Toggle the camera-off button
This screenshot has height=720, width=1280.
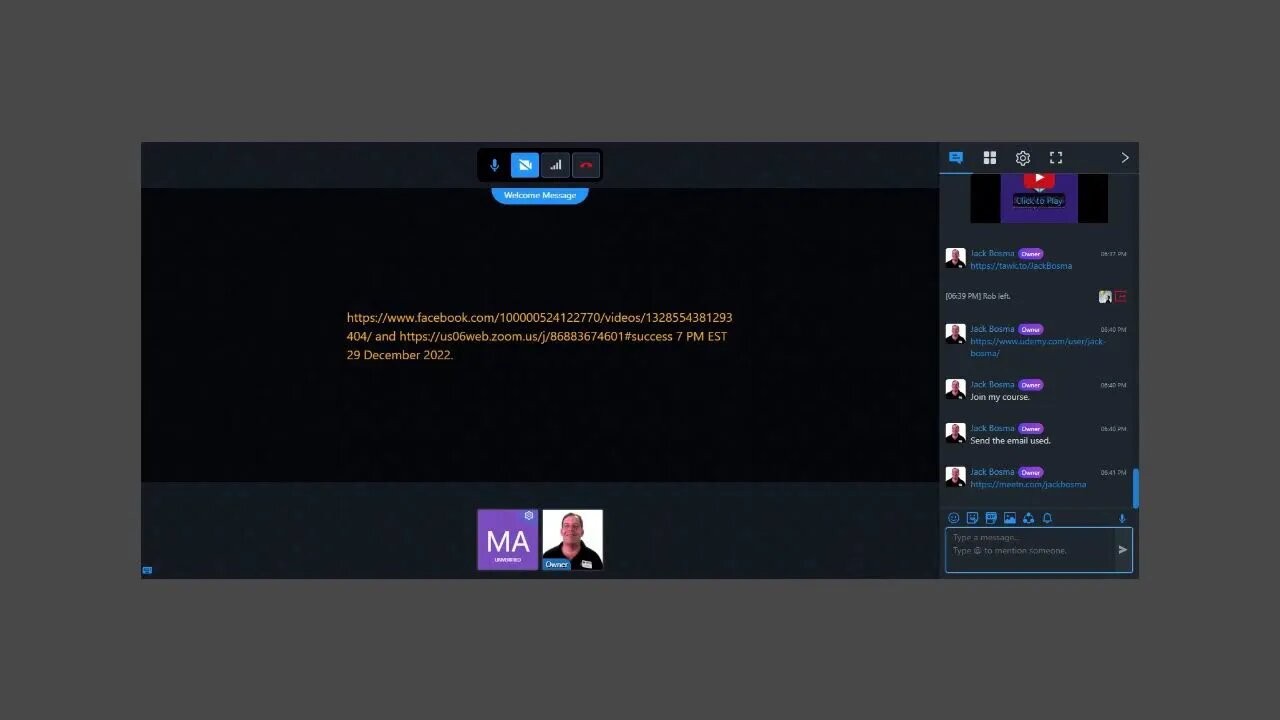coord(525,165)
